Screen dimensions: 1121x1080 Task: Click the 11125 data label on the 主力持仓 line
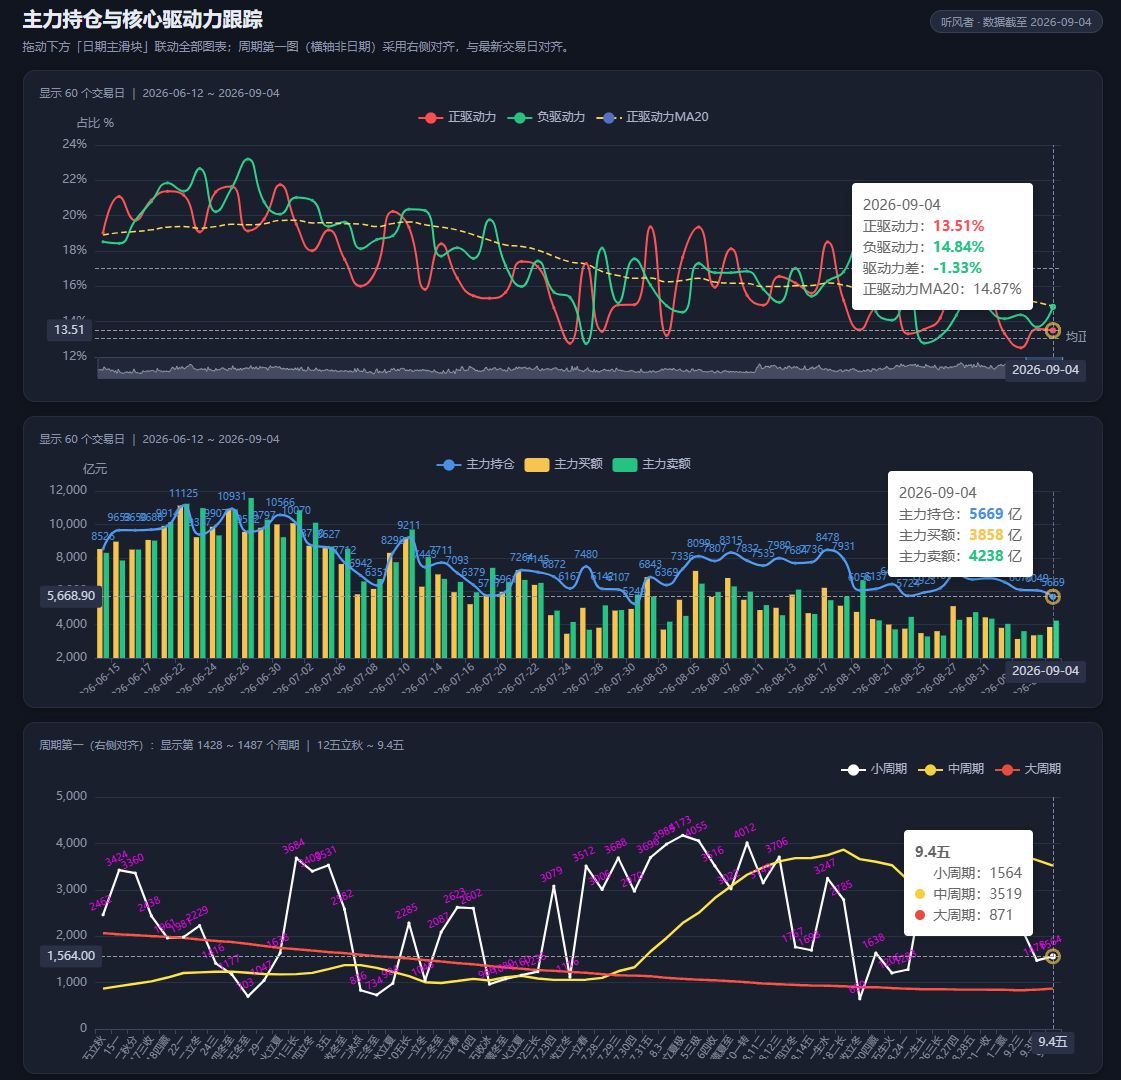coord(184,494)
